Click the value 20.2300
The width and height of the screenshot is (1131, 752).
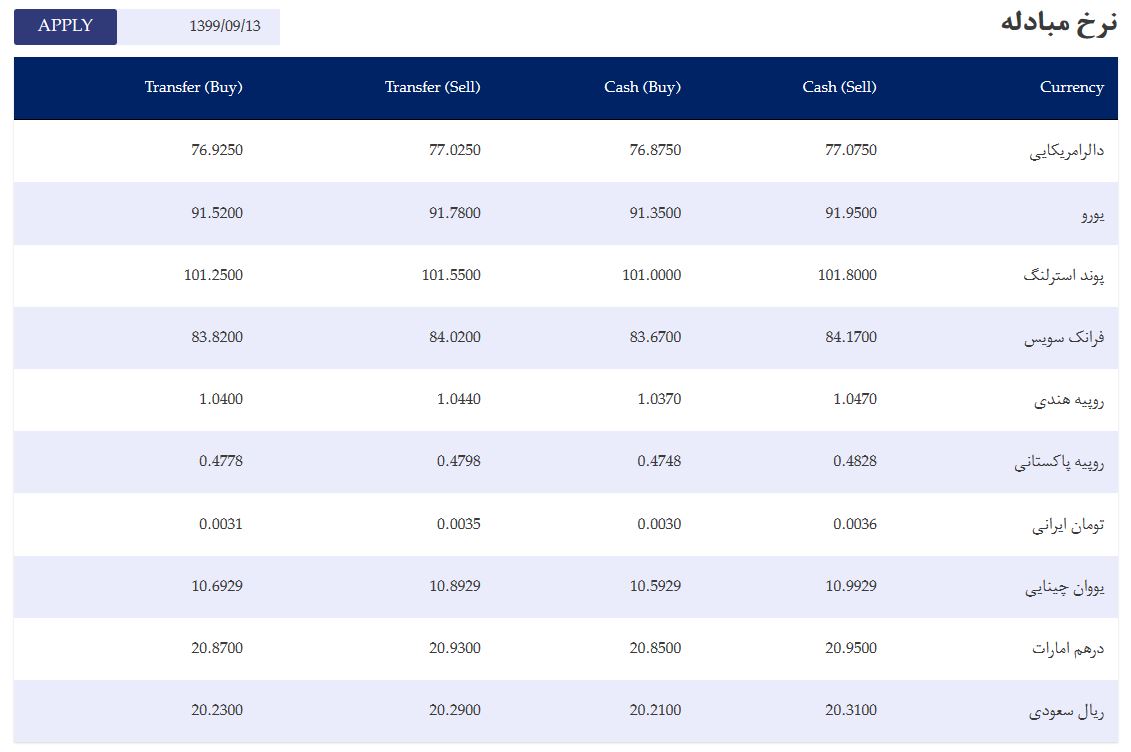coord(217,710)
